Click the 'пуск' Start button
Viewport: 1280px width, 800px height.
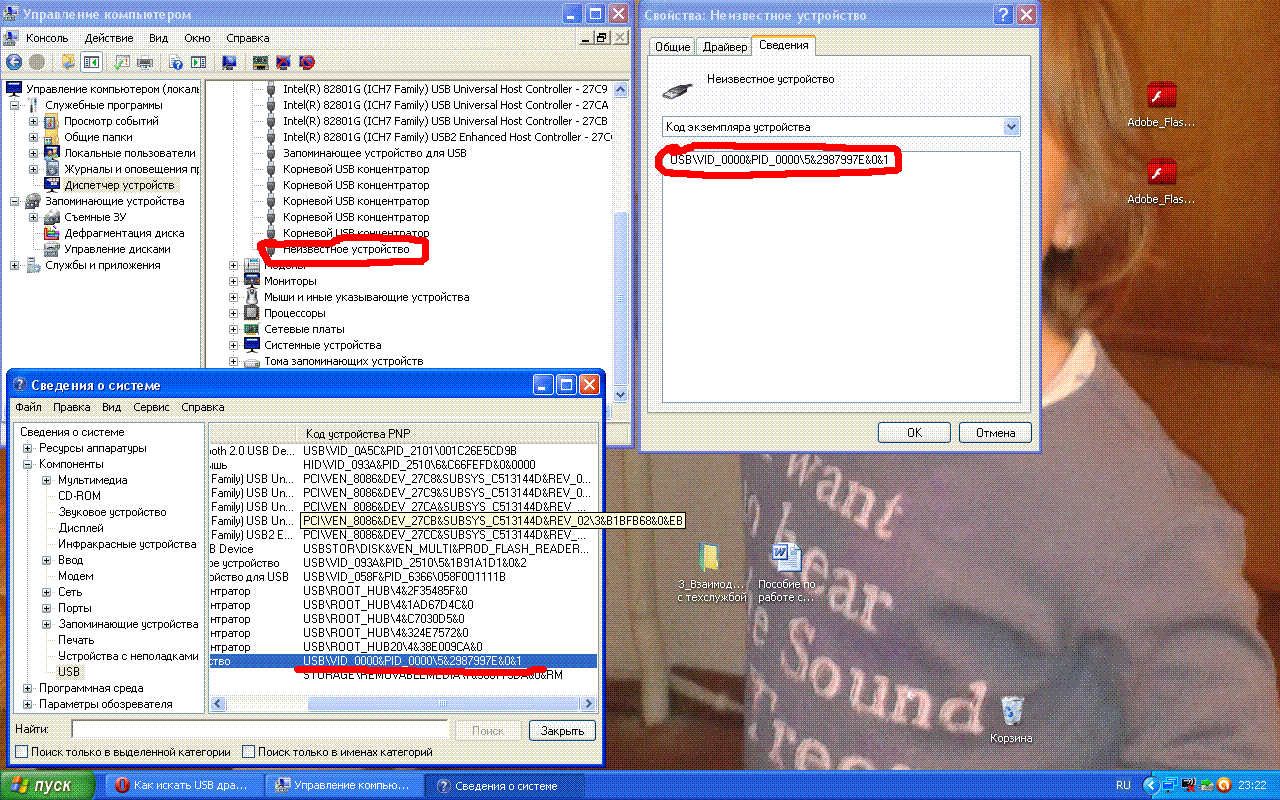pyautogui.click(x=48, y=785)
